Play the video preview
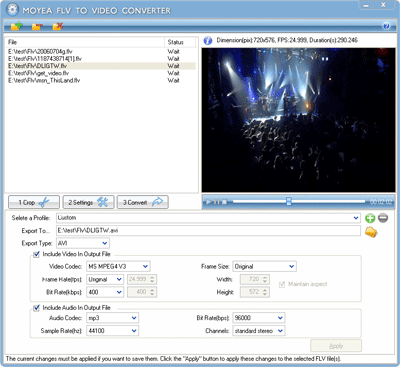 coord(209,202)
